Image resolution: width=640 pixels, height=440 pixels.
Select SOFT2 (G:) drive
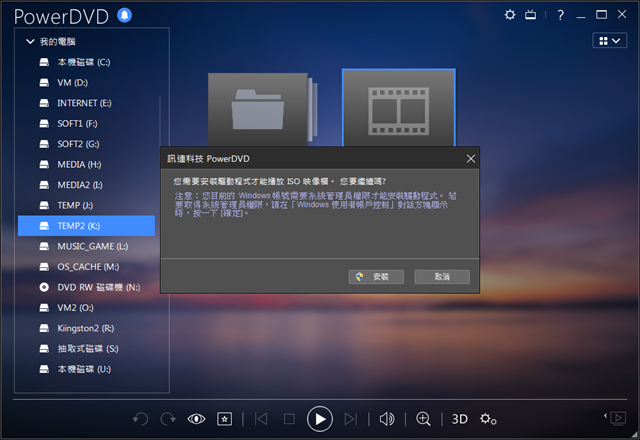[x=87, y=144]
